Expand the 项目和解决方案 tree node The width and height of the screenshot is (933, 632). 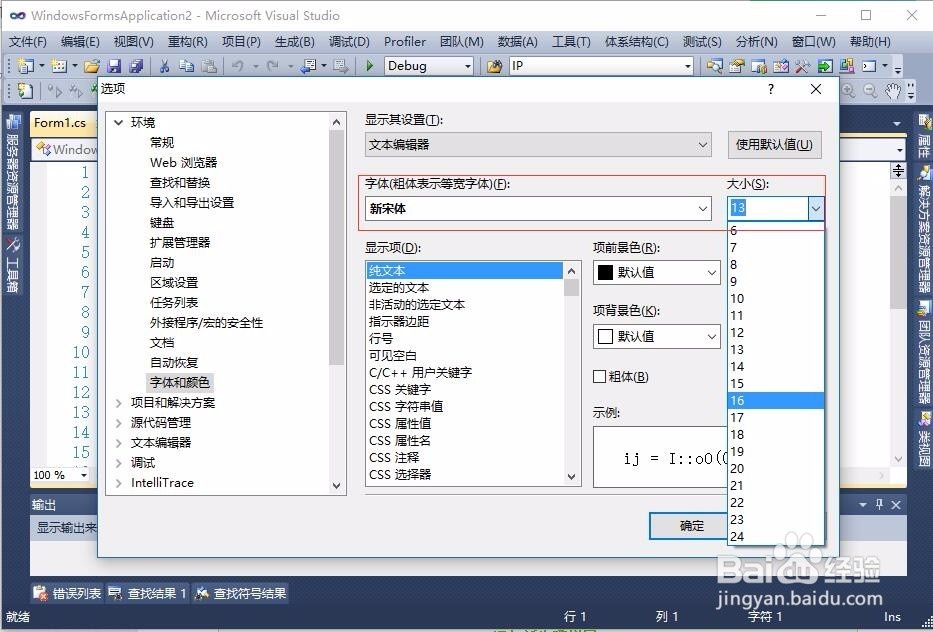coord(119,403)
